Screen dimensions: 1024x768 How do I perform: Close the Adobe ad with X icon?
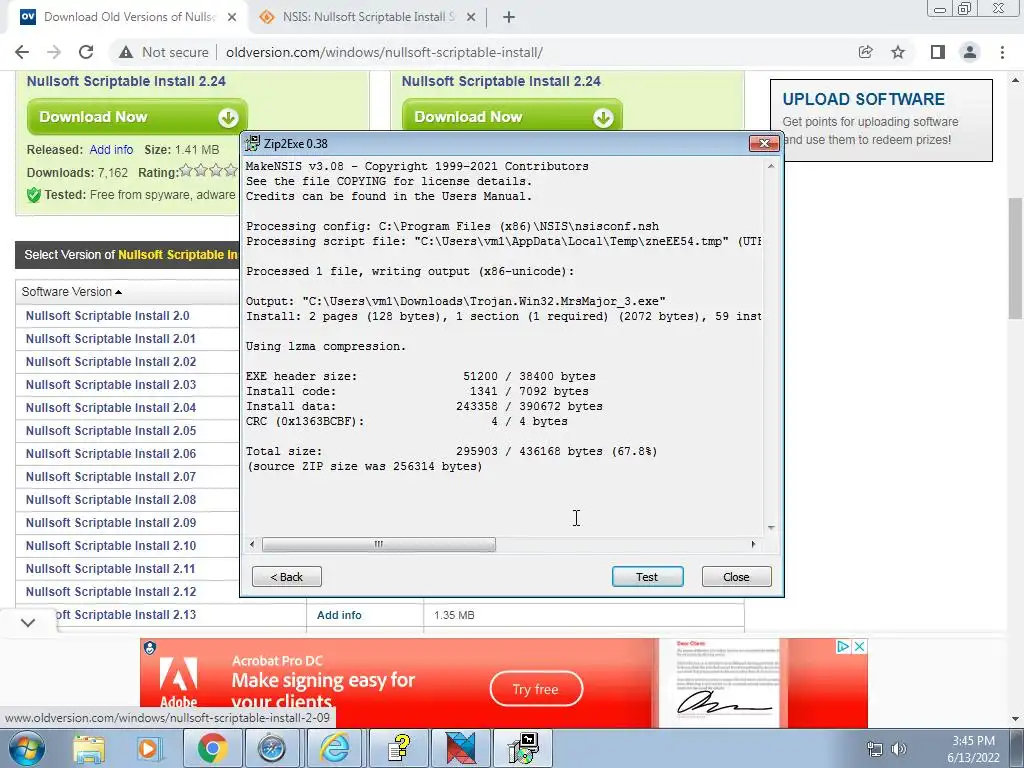pos(860,647)
